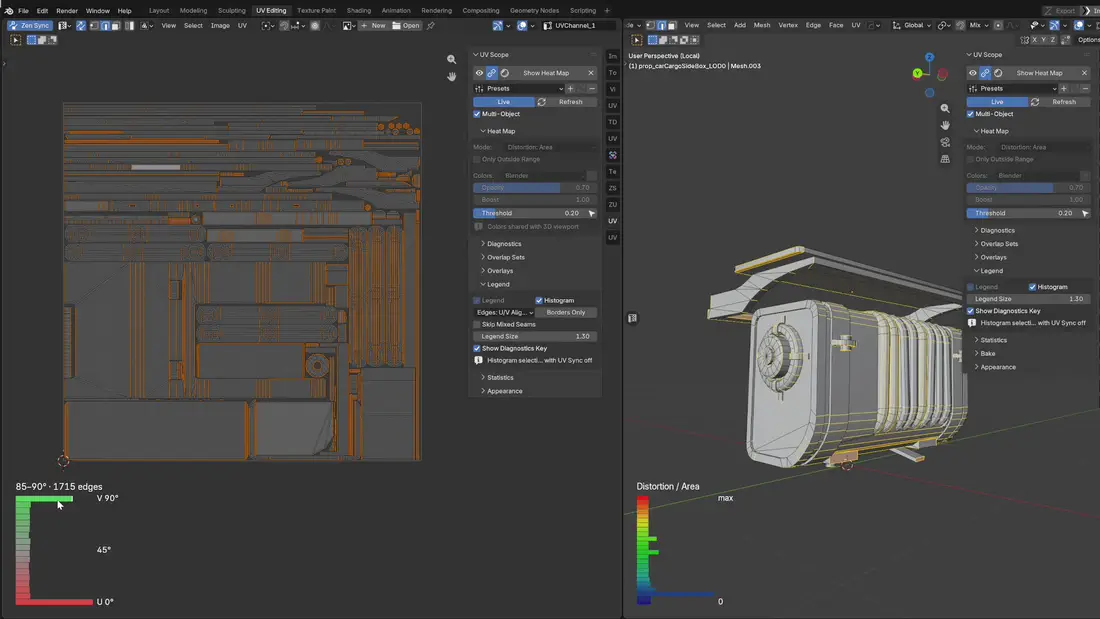Viewport: 1100px width, 619px height.
Task: Click the zoom magnifier icon in 3D viewport
Action: [x=945, y=109]
